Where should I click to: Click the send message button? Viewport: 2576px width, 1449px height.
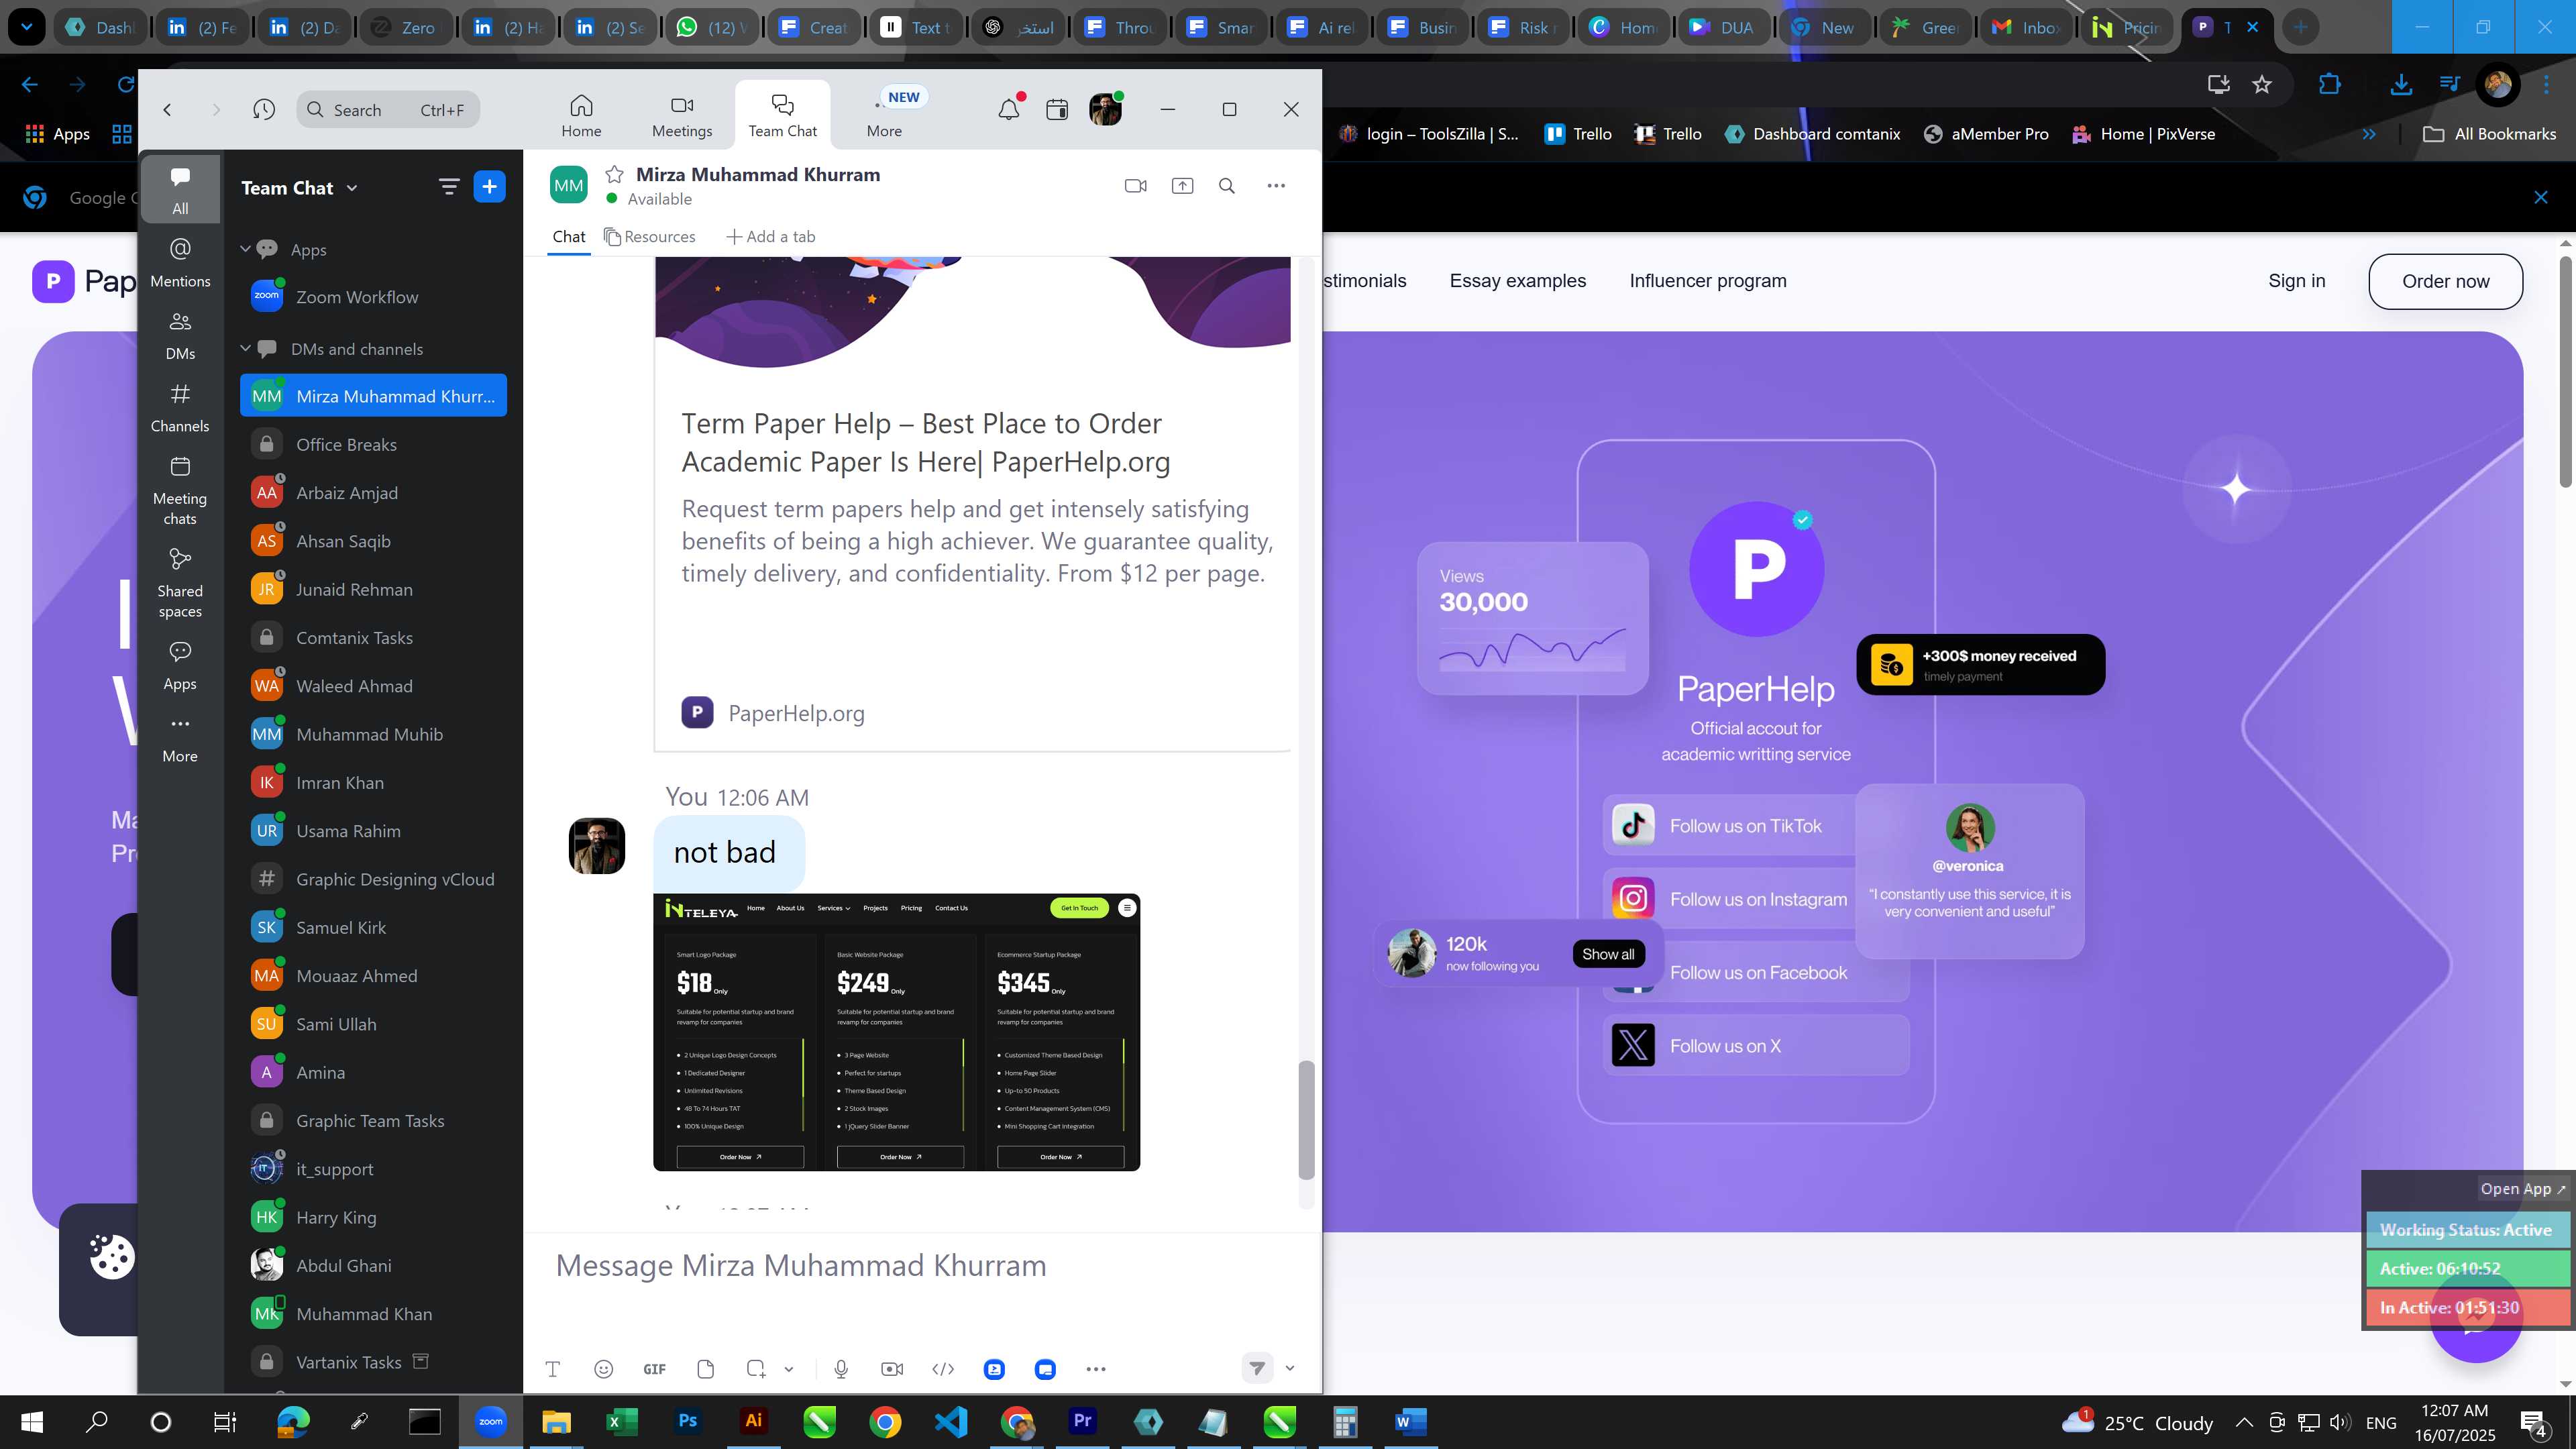pyautogui.click(x=1257, y=1368)
